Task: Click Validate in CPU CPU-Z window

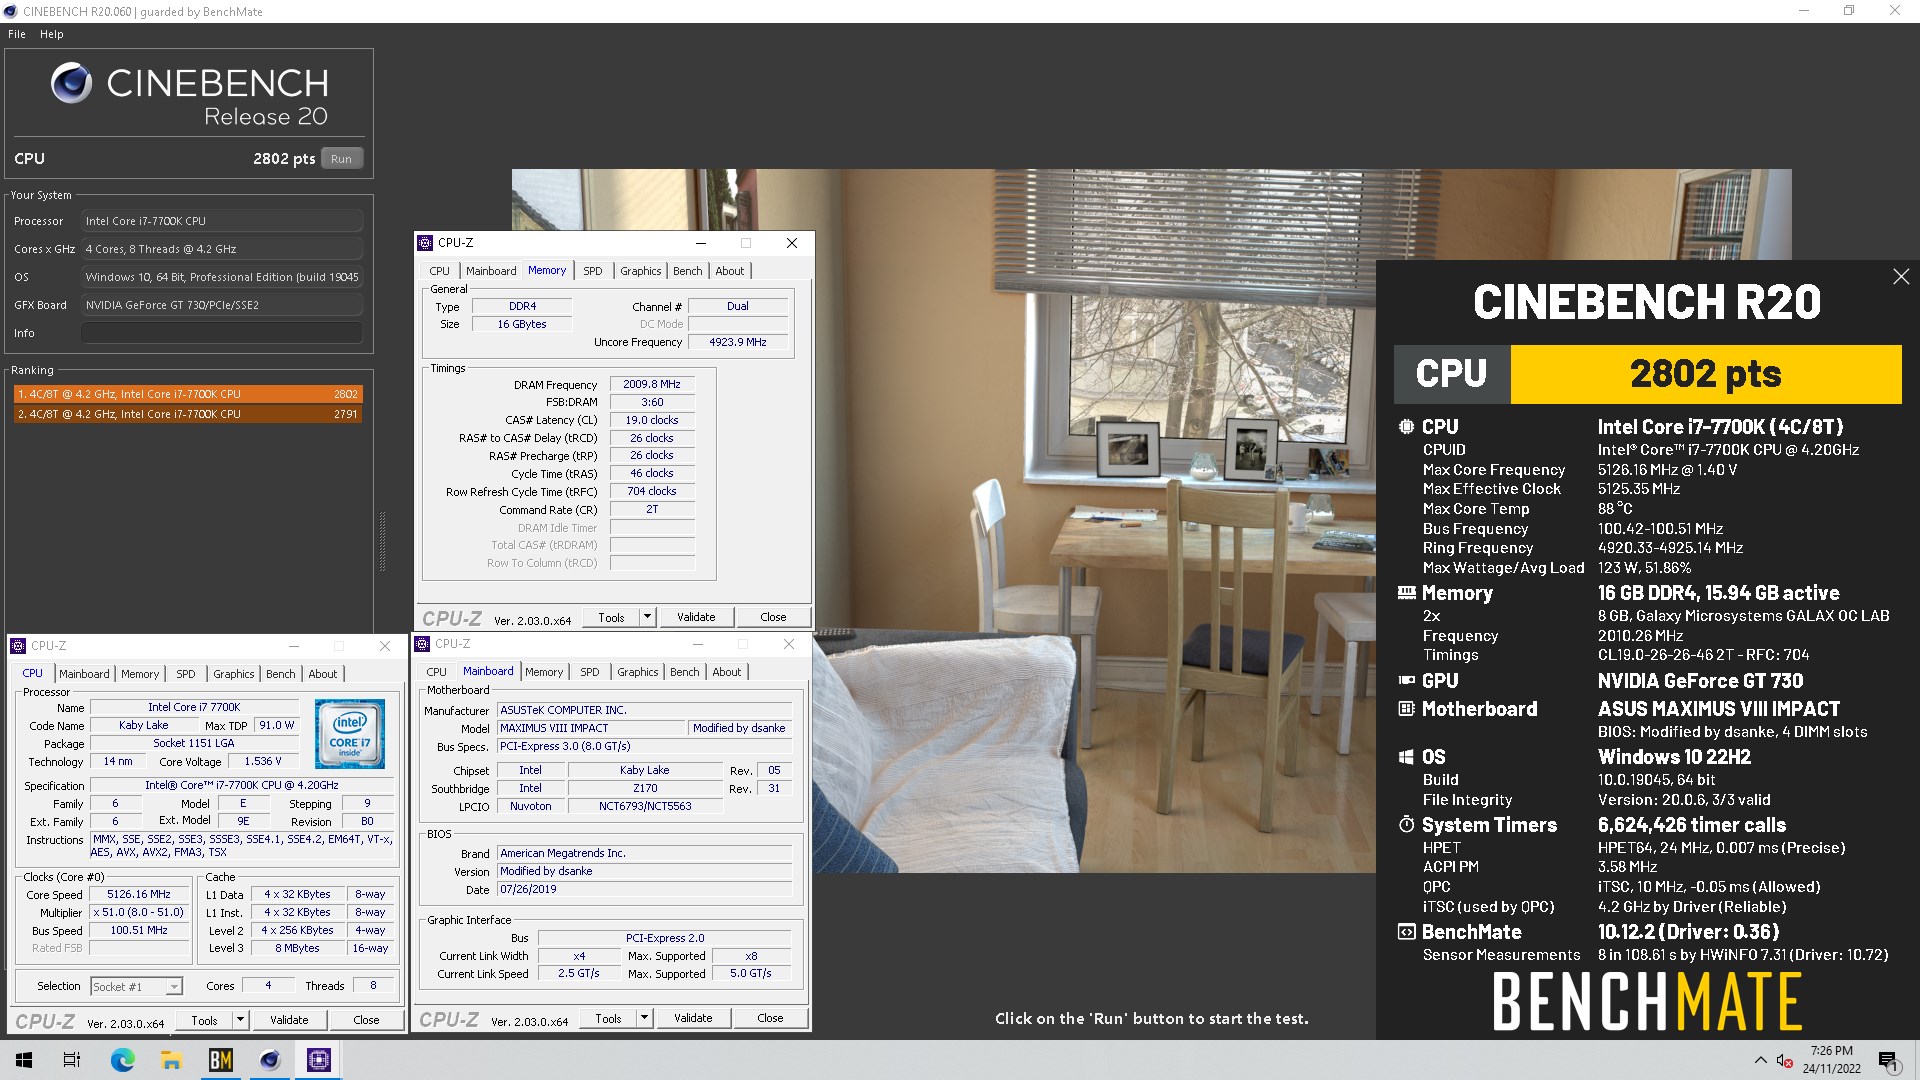Action: click(289, 1020)
